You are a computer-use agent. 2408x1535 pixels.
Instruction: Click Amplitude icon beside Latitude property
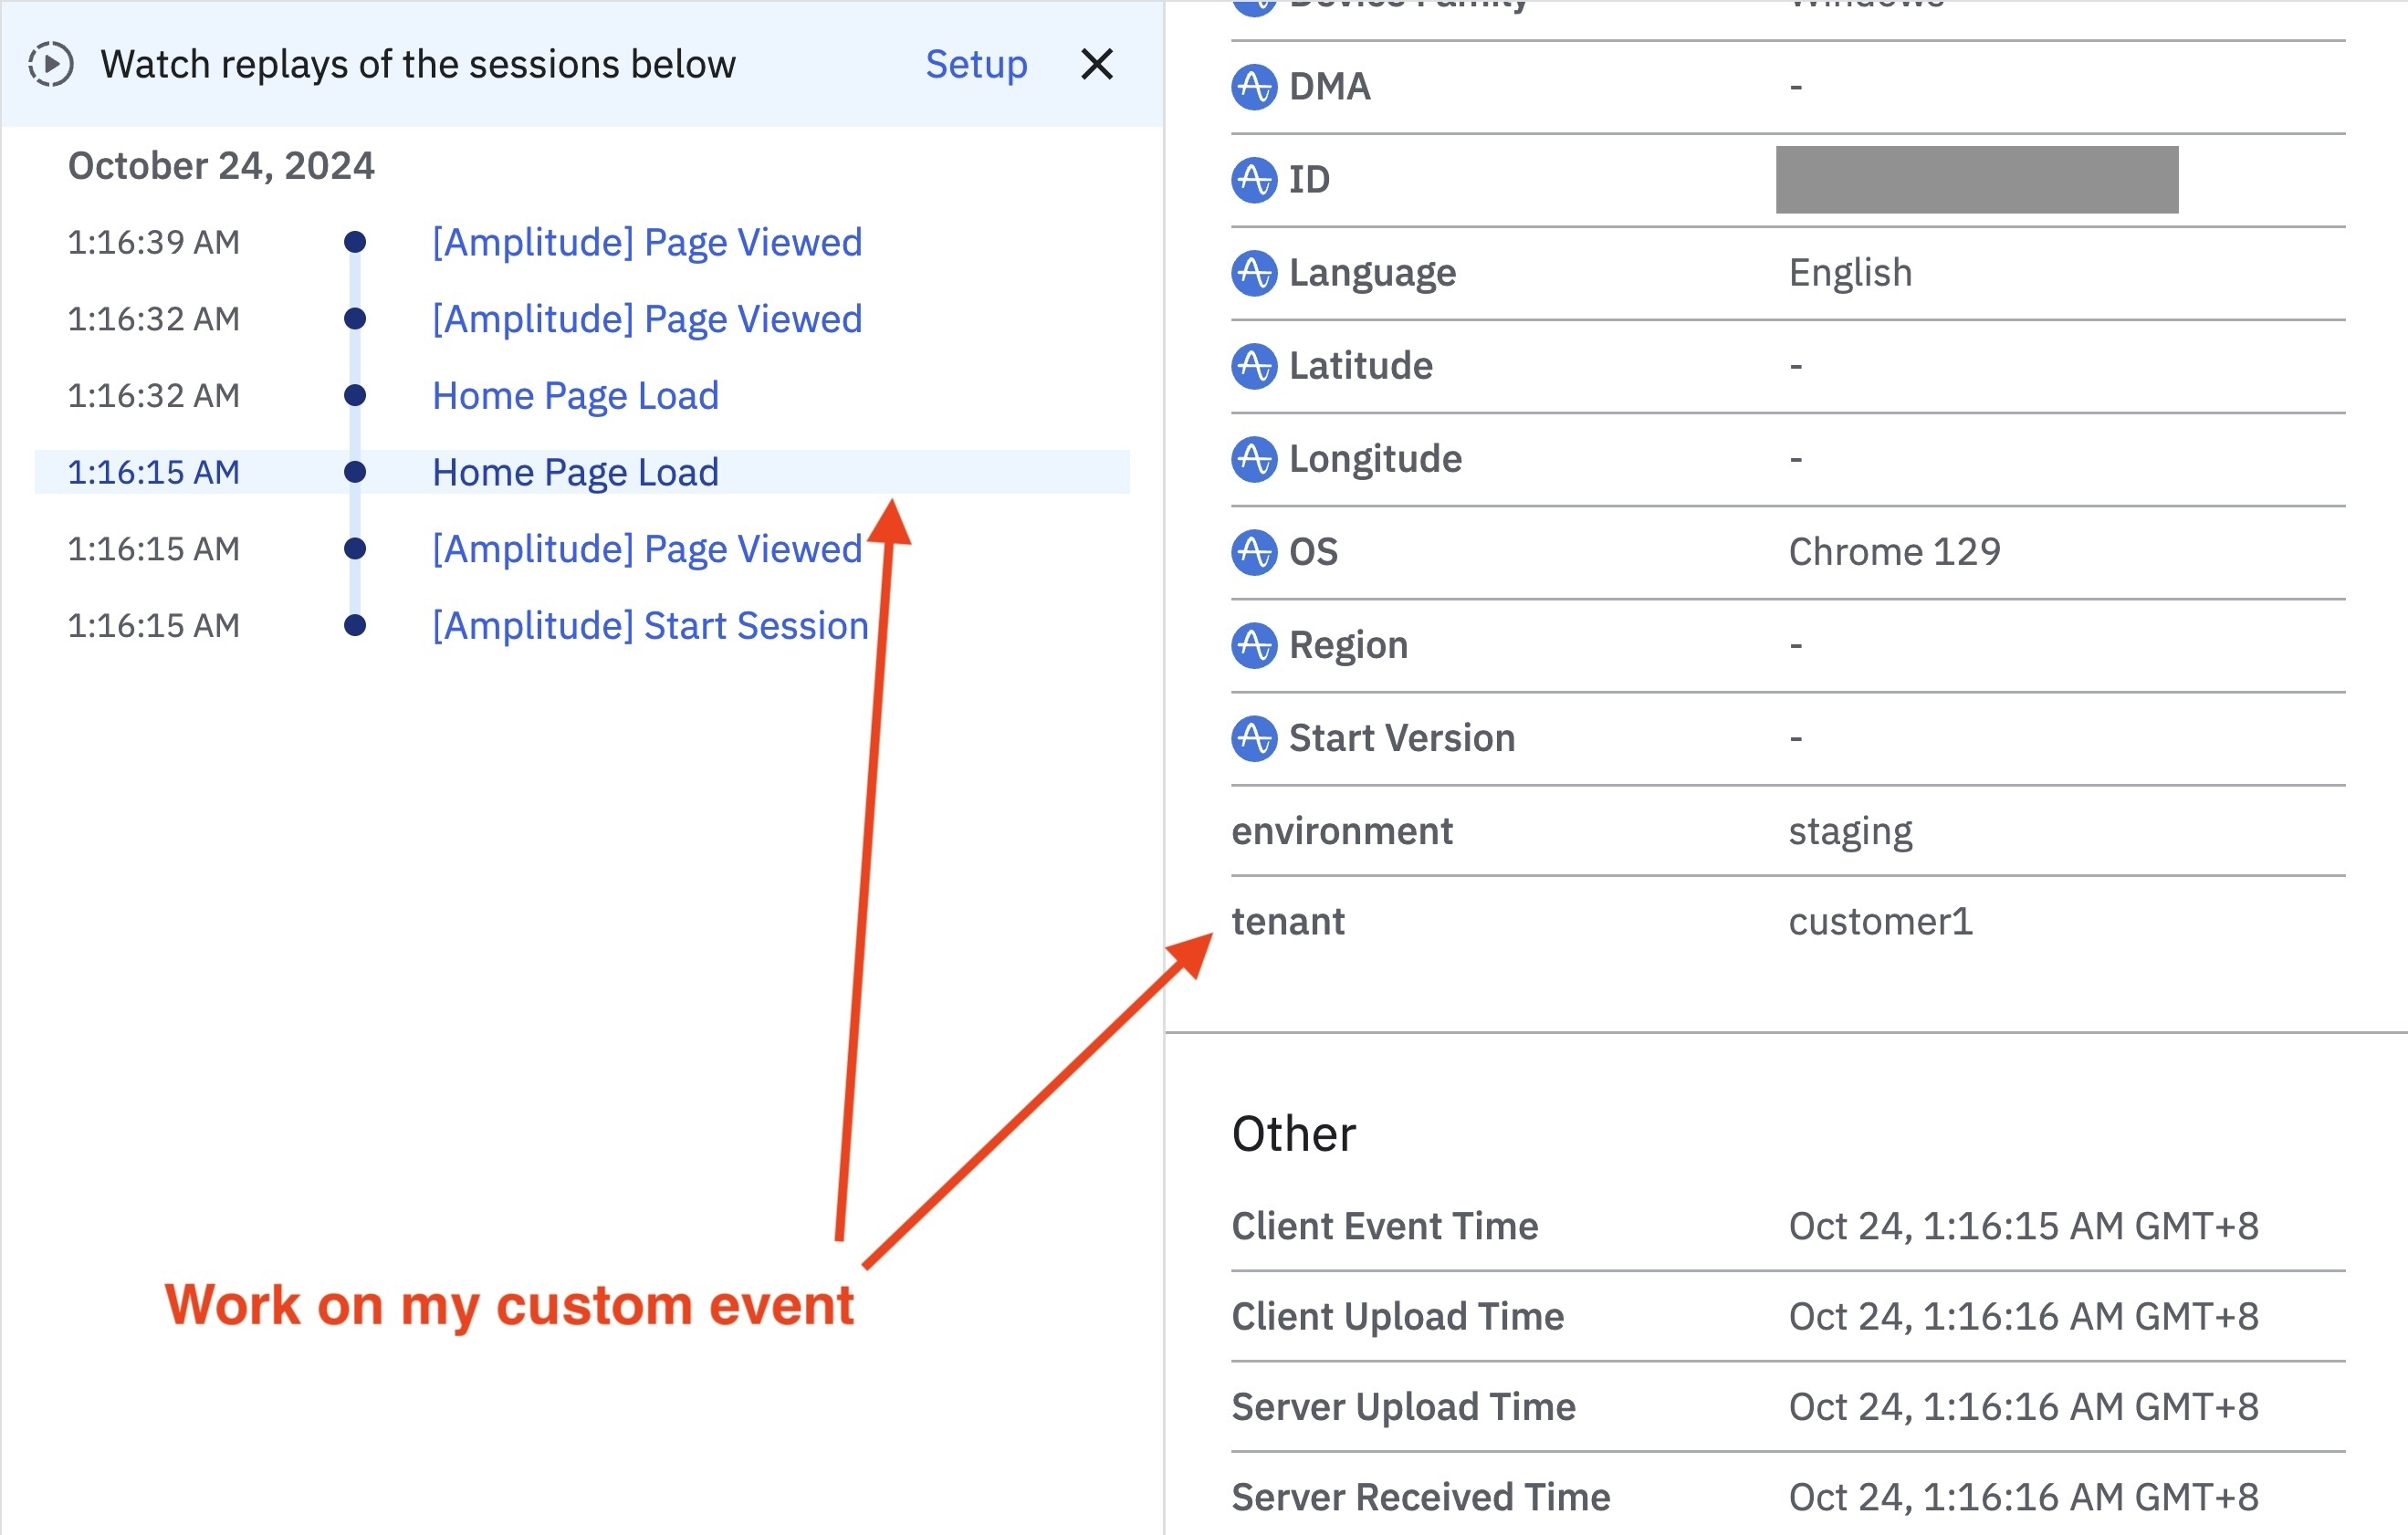click(1253, 366)
